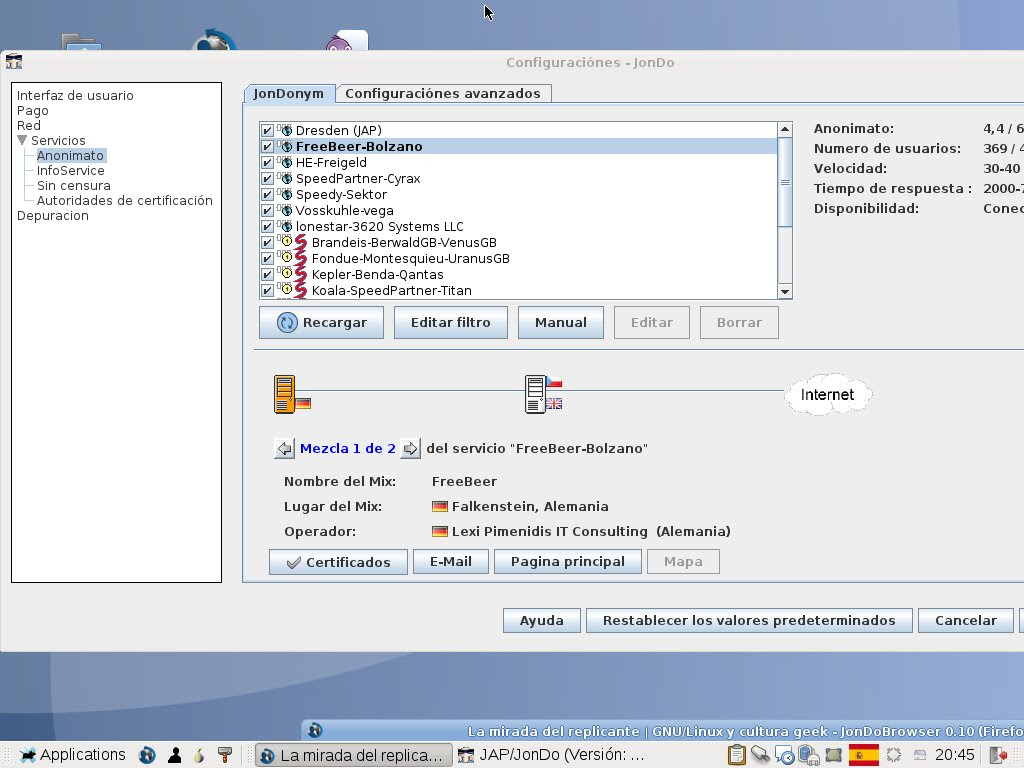Open Certificados for the mix
The width and height of the screenshot is (1024, 768).
coord(338,562)
